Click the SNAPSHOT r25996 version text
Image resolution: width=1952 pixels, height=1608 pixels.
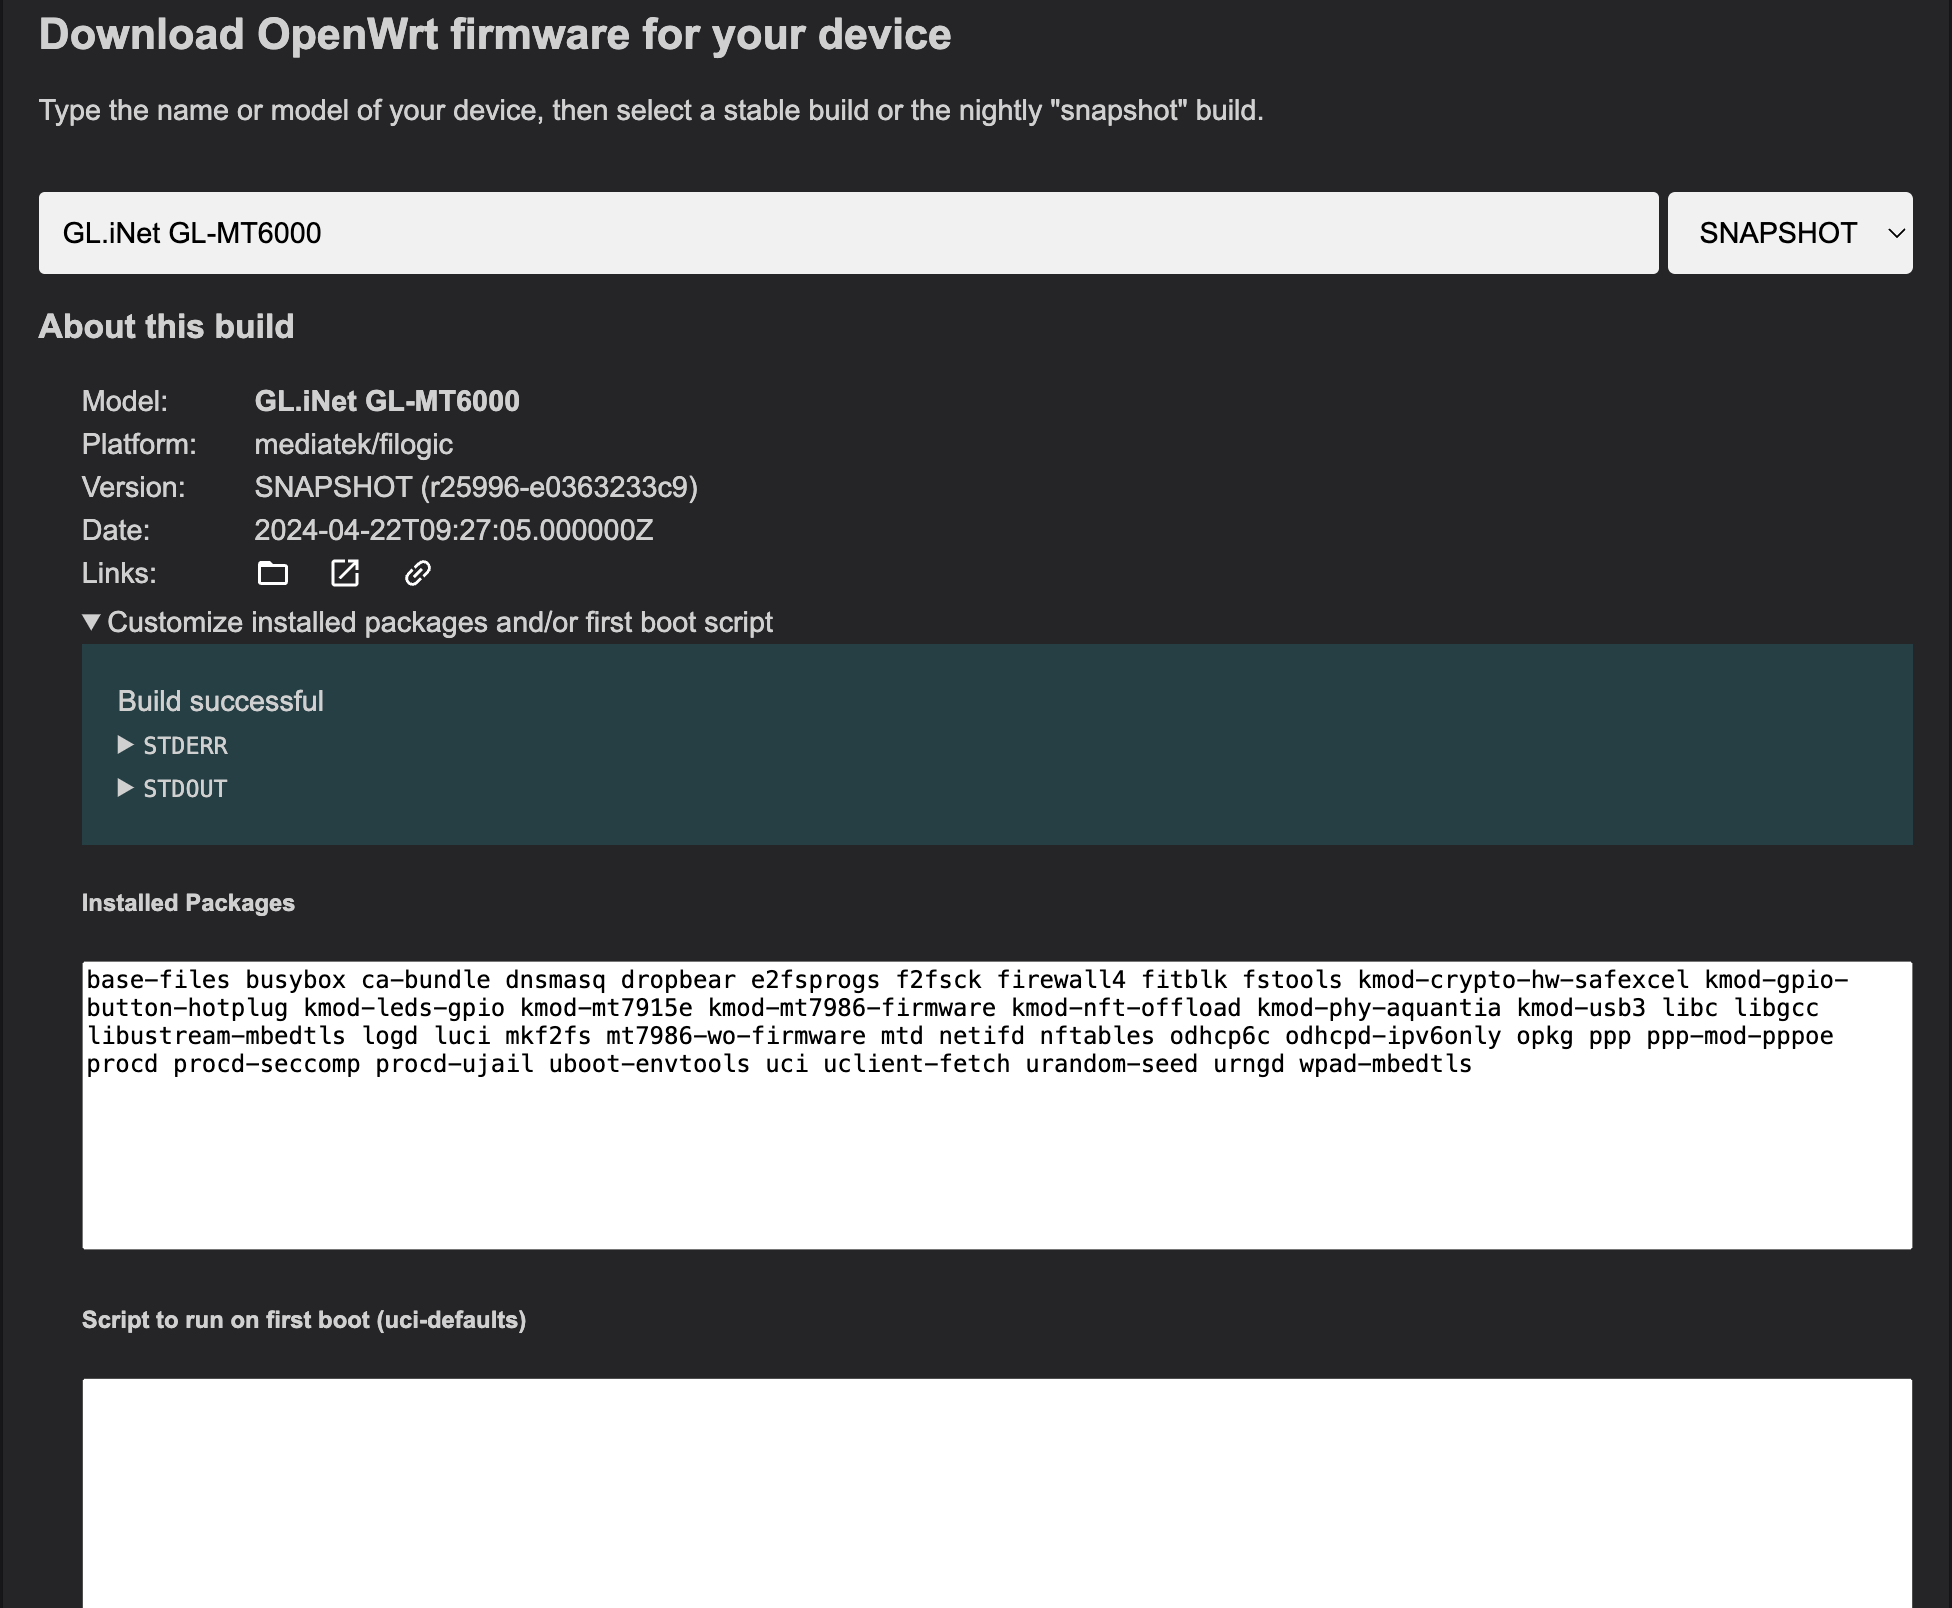pos(476,487)
